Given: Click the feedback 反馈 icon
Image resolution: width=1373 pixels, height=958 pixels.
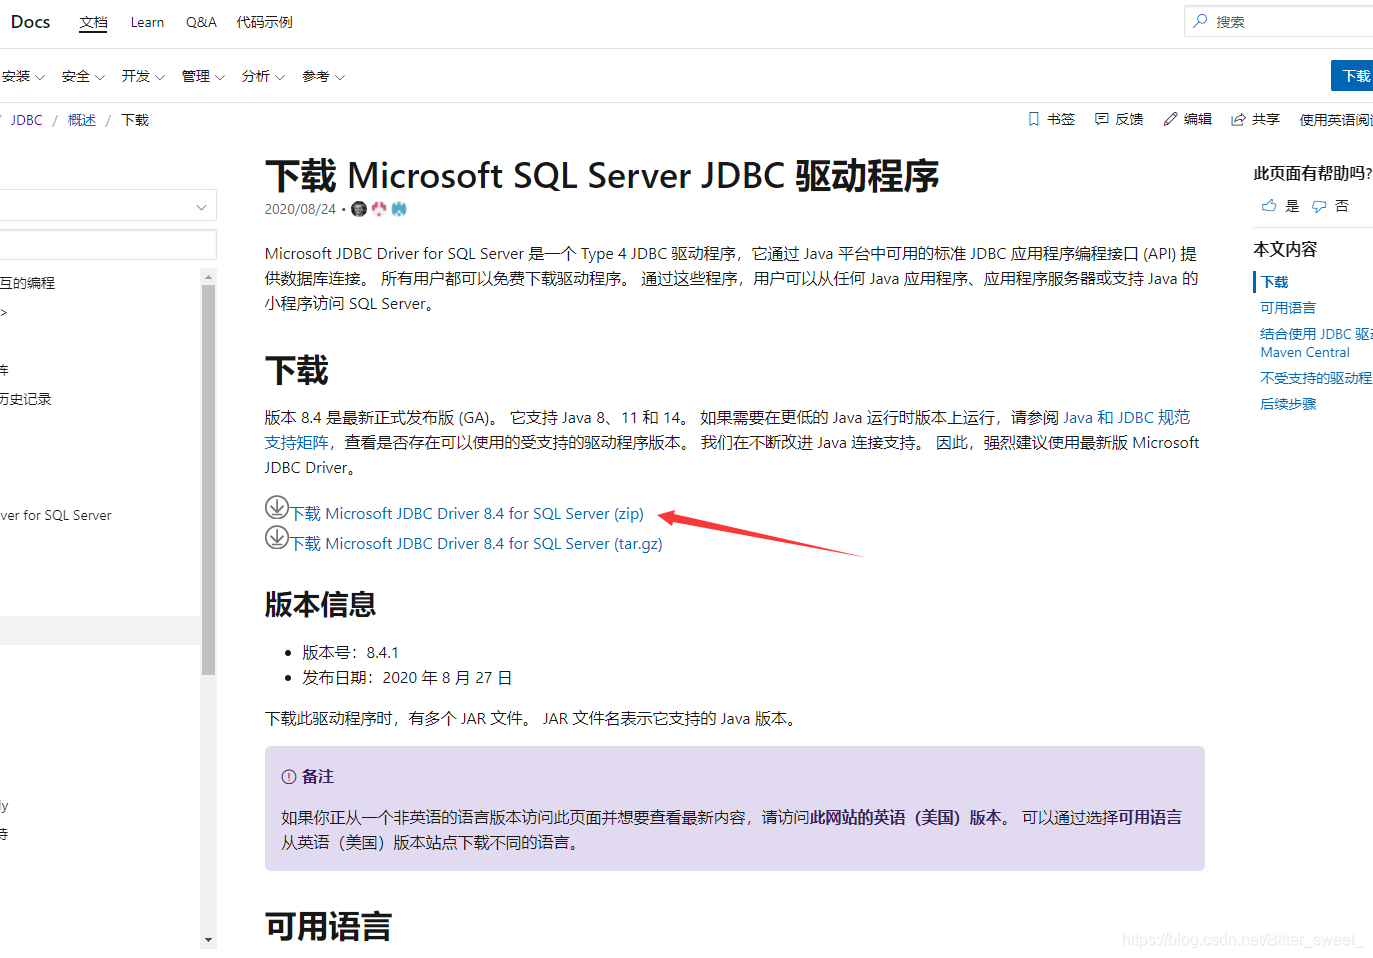Looking at the screenshot, I should coord(1102,119).
